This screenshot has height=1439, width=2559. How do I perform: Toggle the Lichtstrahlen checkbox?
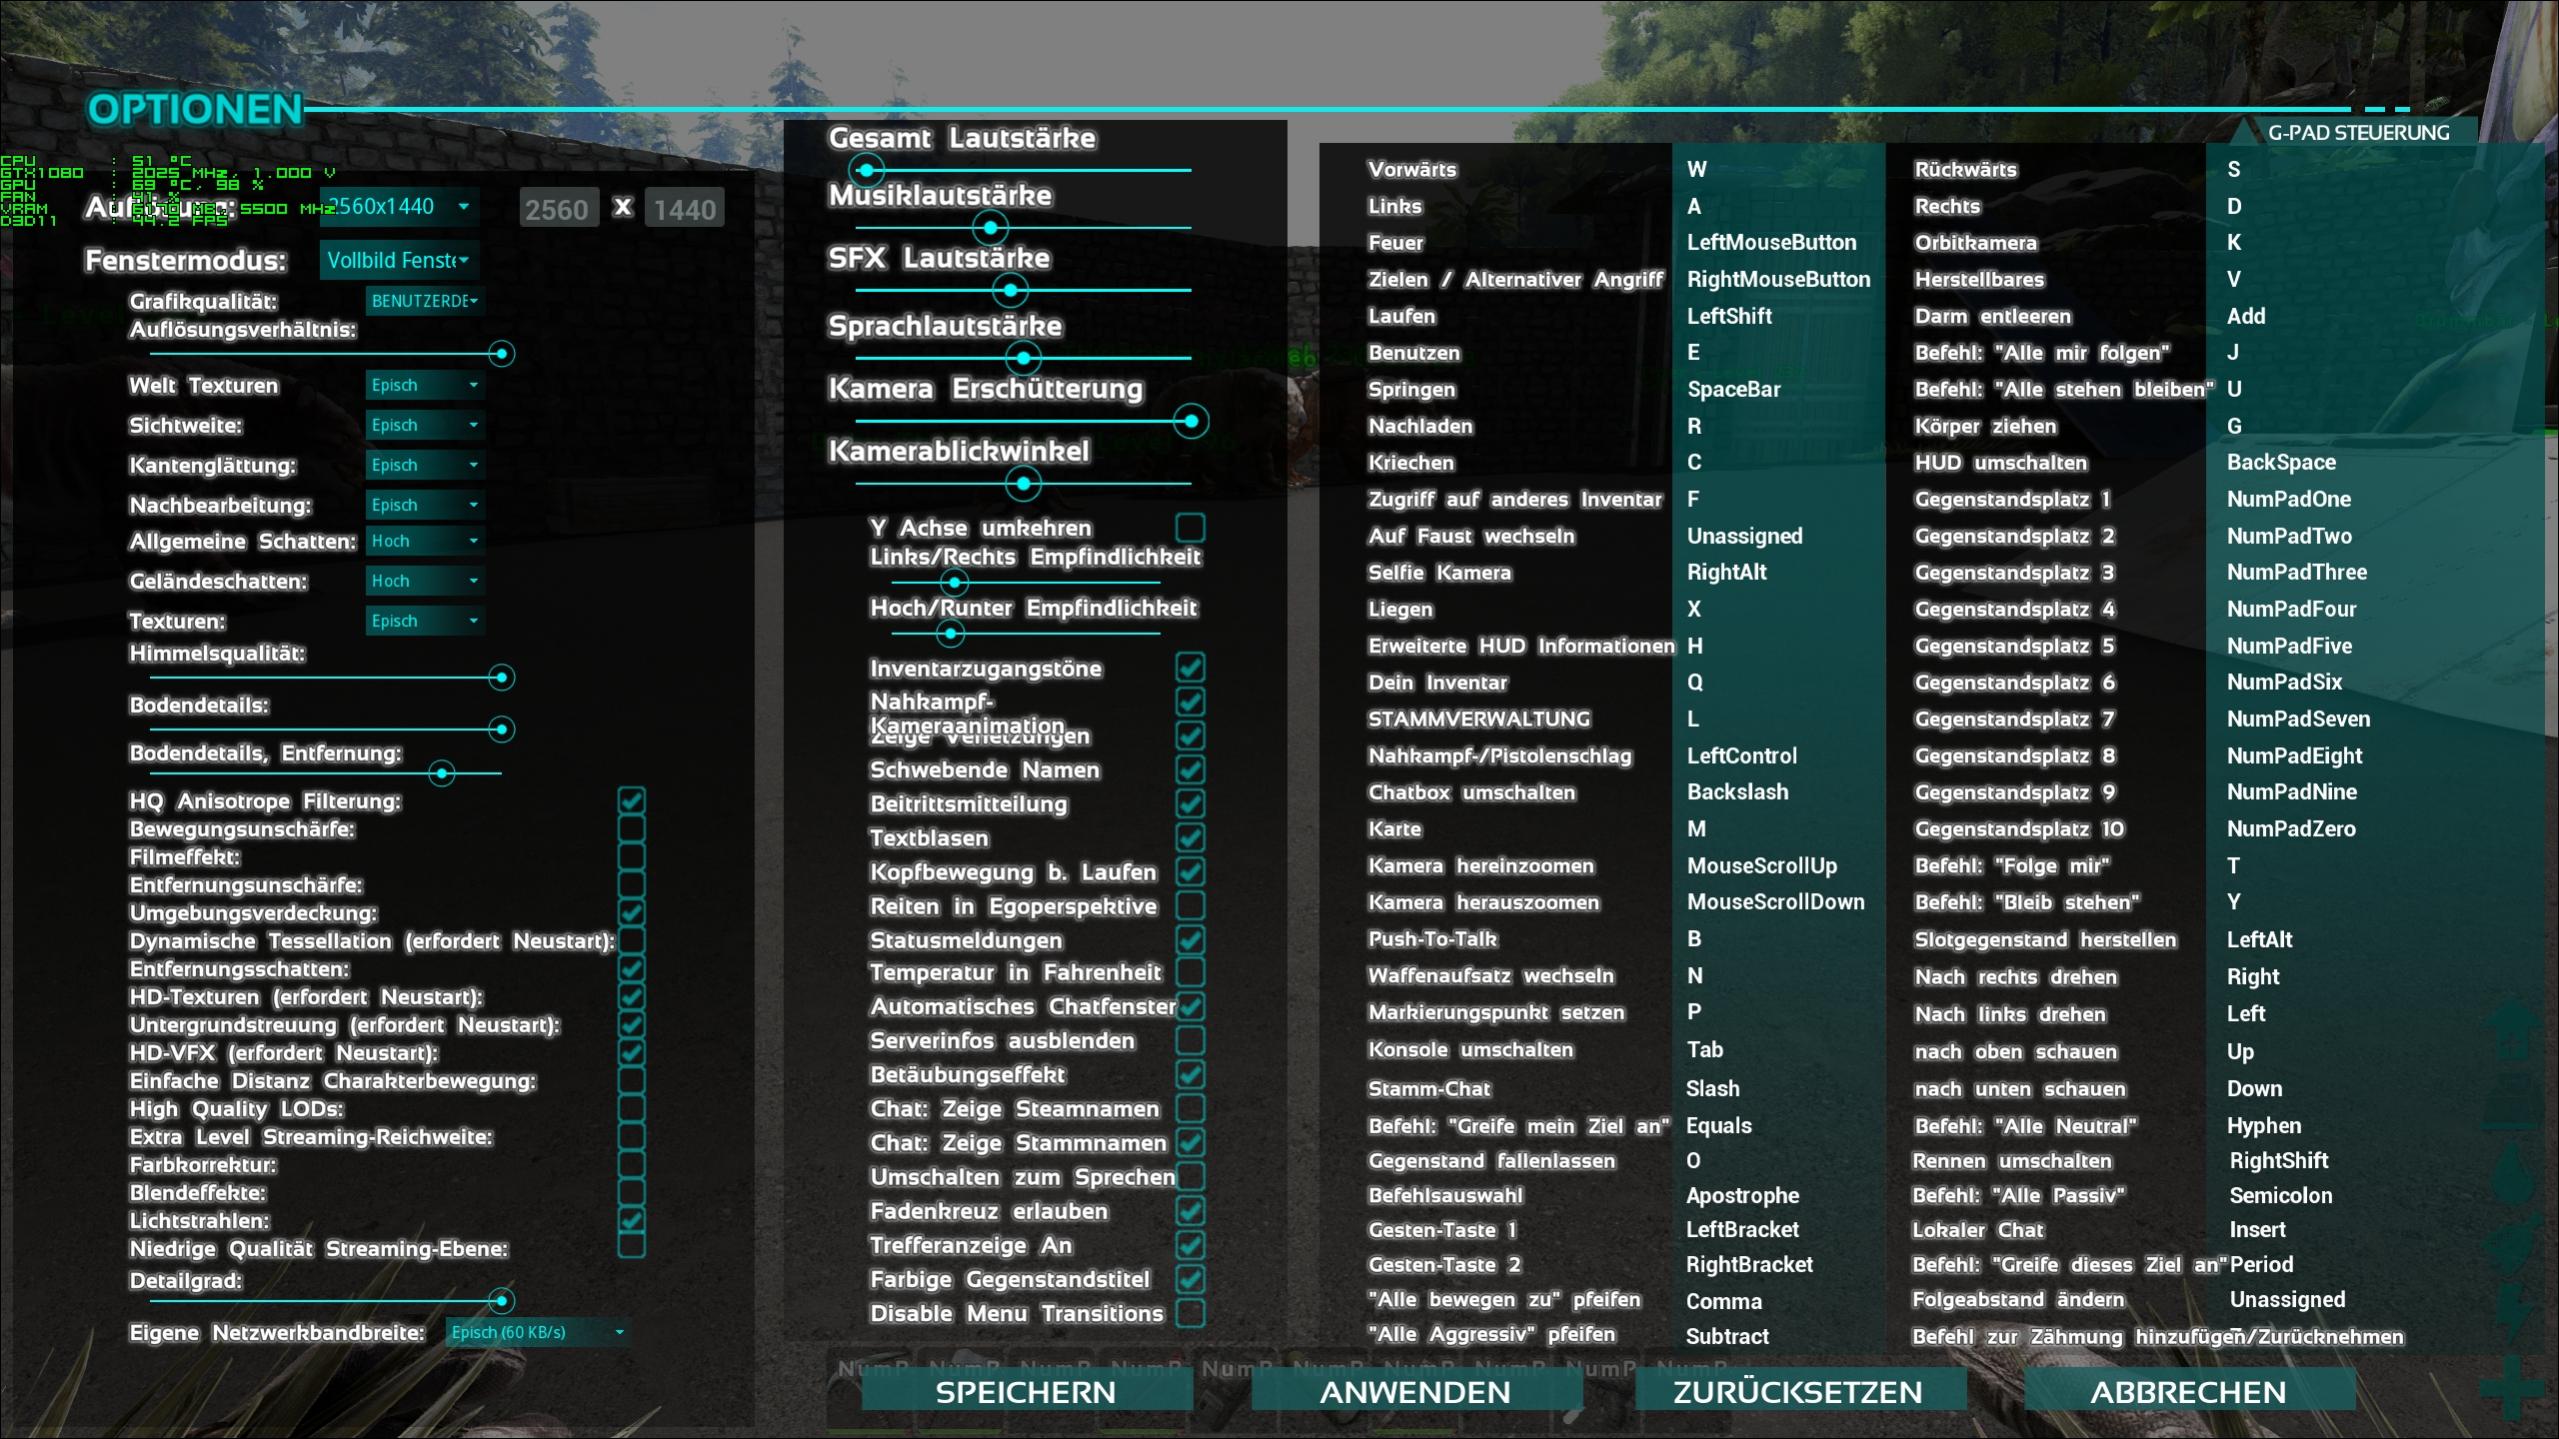(x=632, y=1220)
